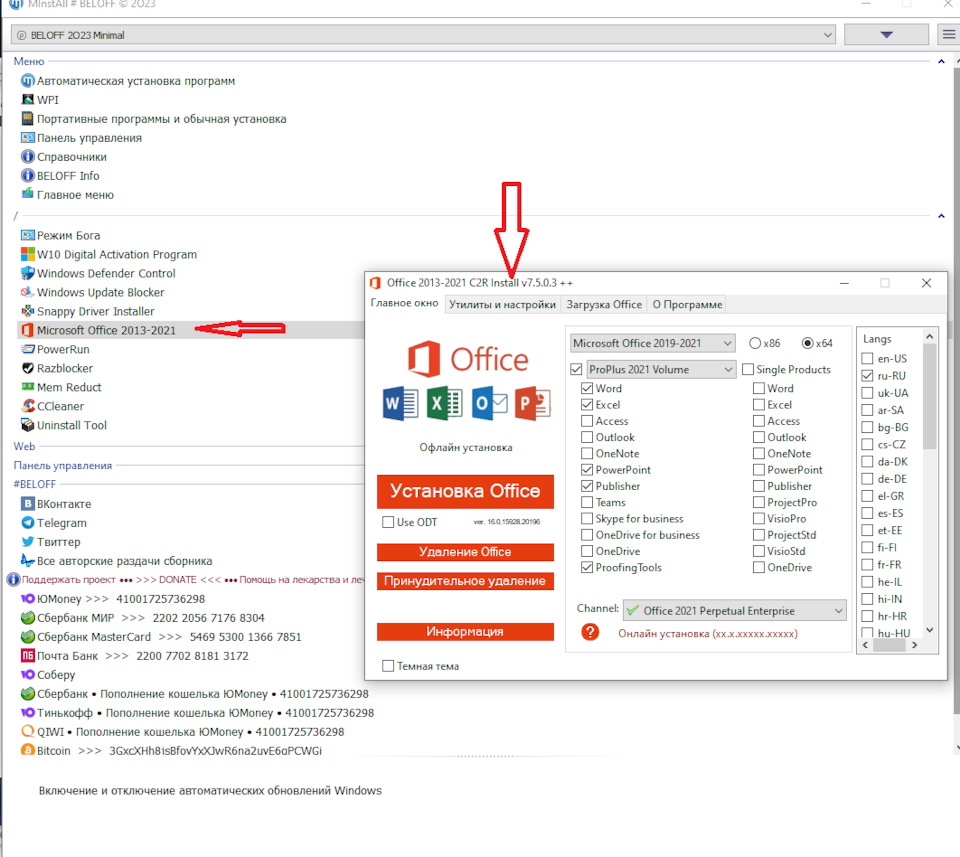The height and width of the screenshot is (857, 960).
Task: Toggle the ProPlus 2021 Volume checkbox
Action: [x=576, y=369]
